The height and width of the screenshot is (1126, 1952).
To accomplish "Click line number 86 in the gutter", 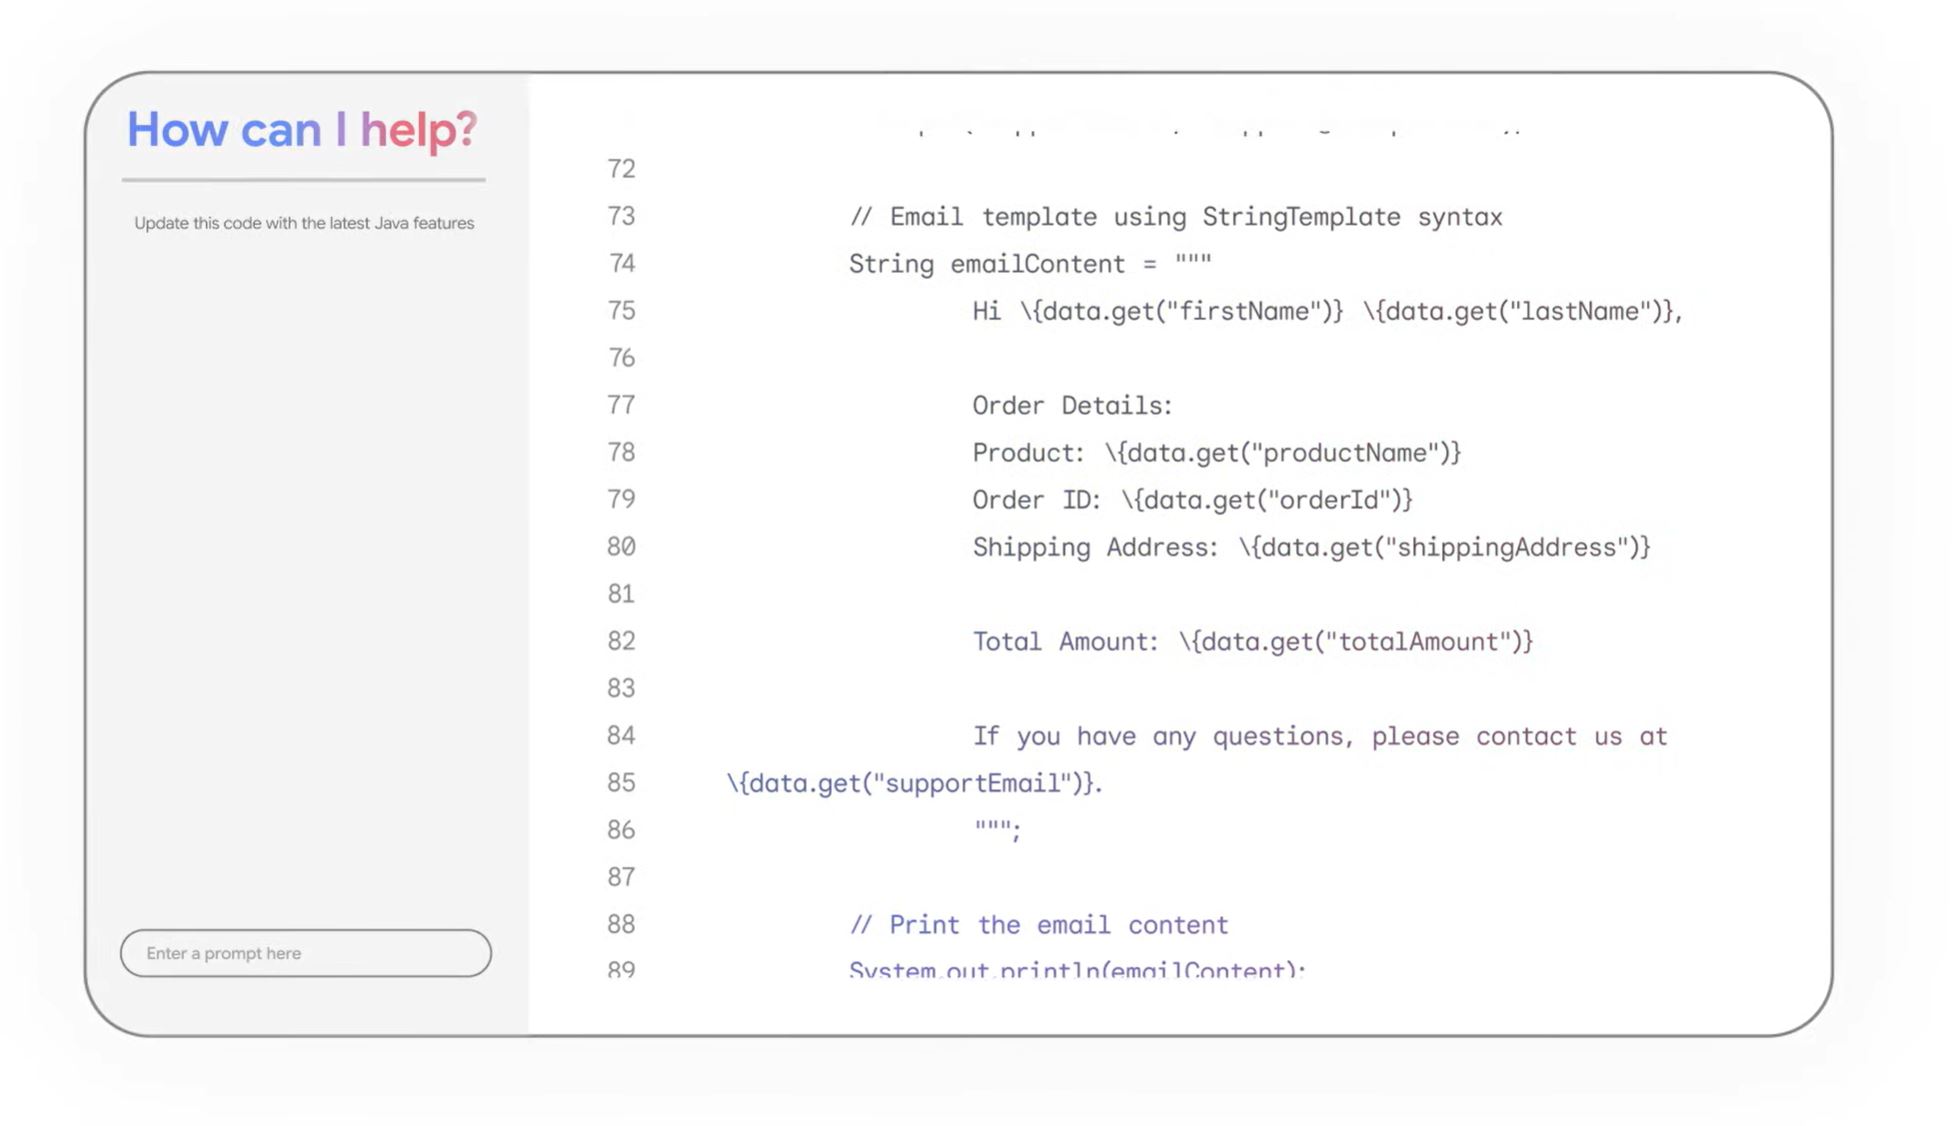I will (621, 830).
